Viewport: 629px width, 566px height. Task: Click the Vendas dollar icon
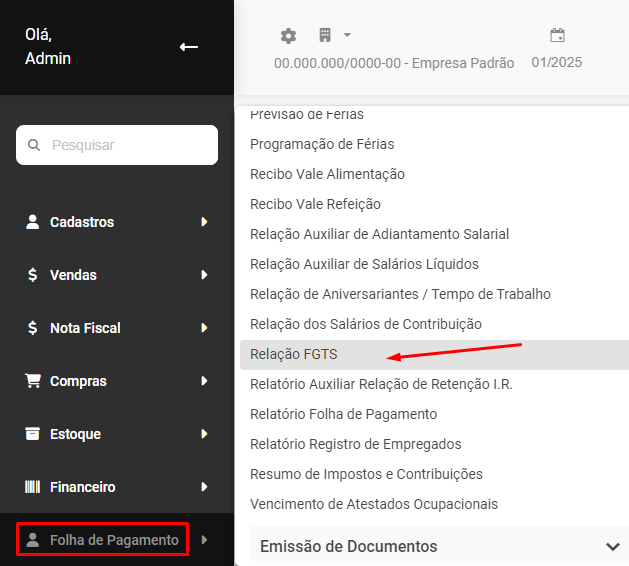[x=32, y=275]
